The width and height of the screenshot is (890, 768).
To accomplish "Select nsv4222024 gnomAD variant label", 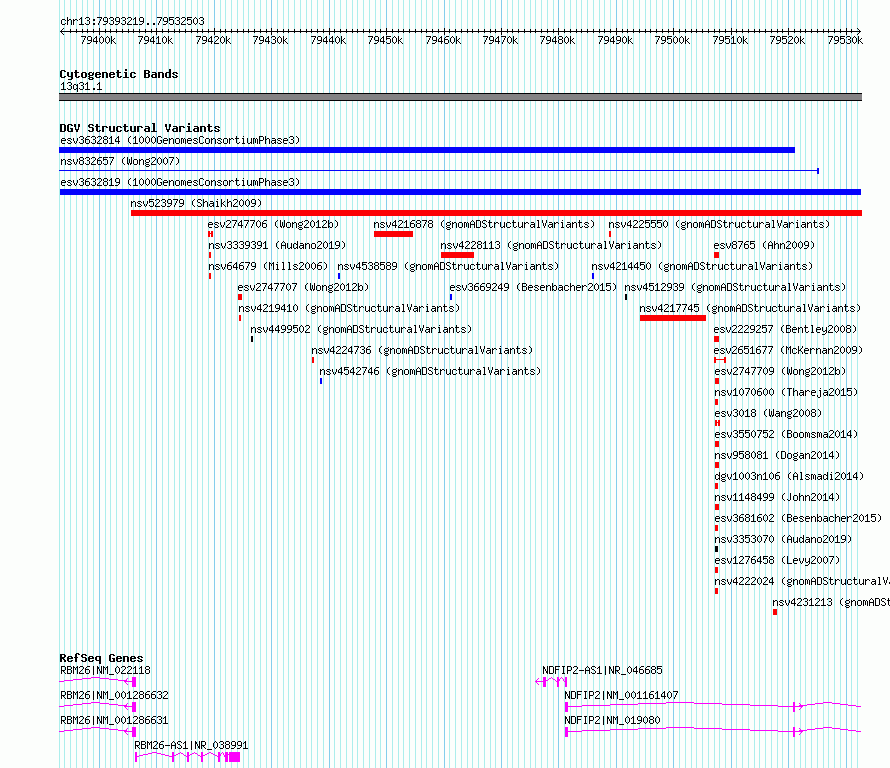I will 801,581.
